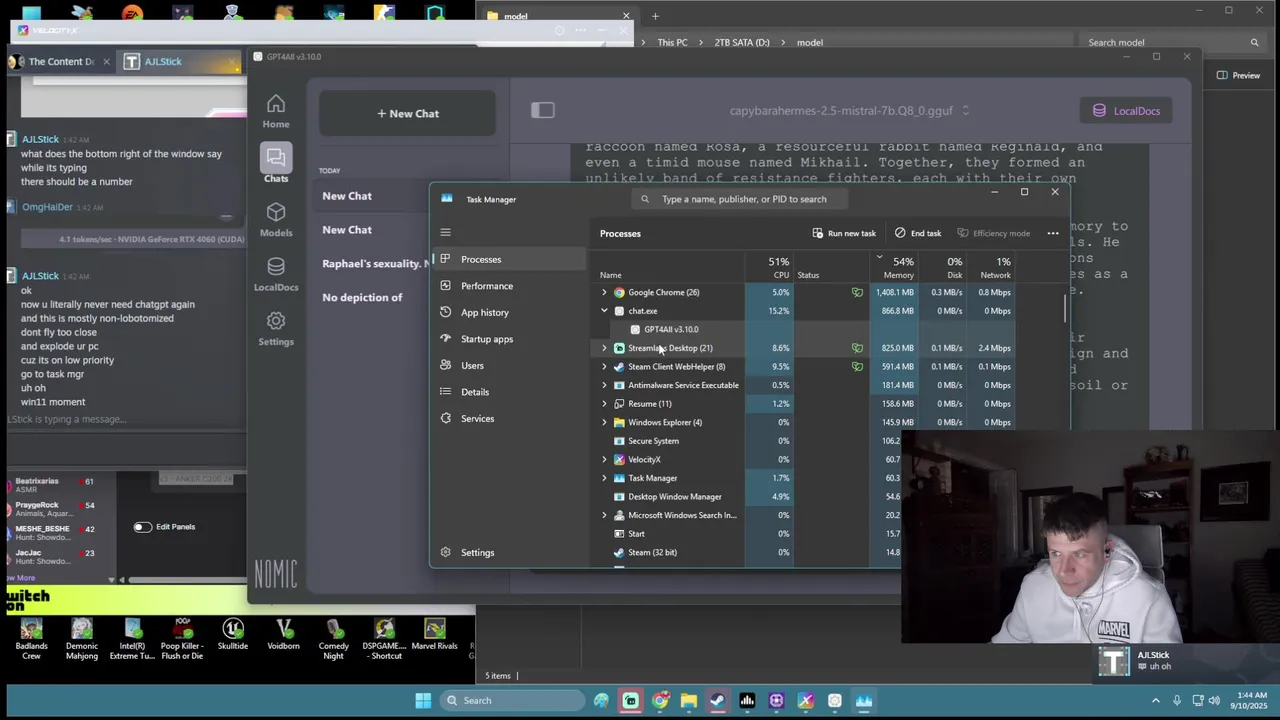
Task: Collapse chat.exe process group
Action: [604, 311]
